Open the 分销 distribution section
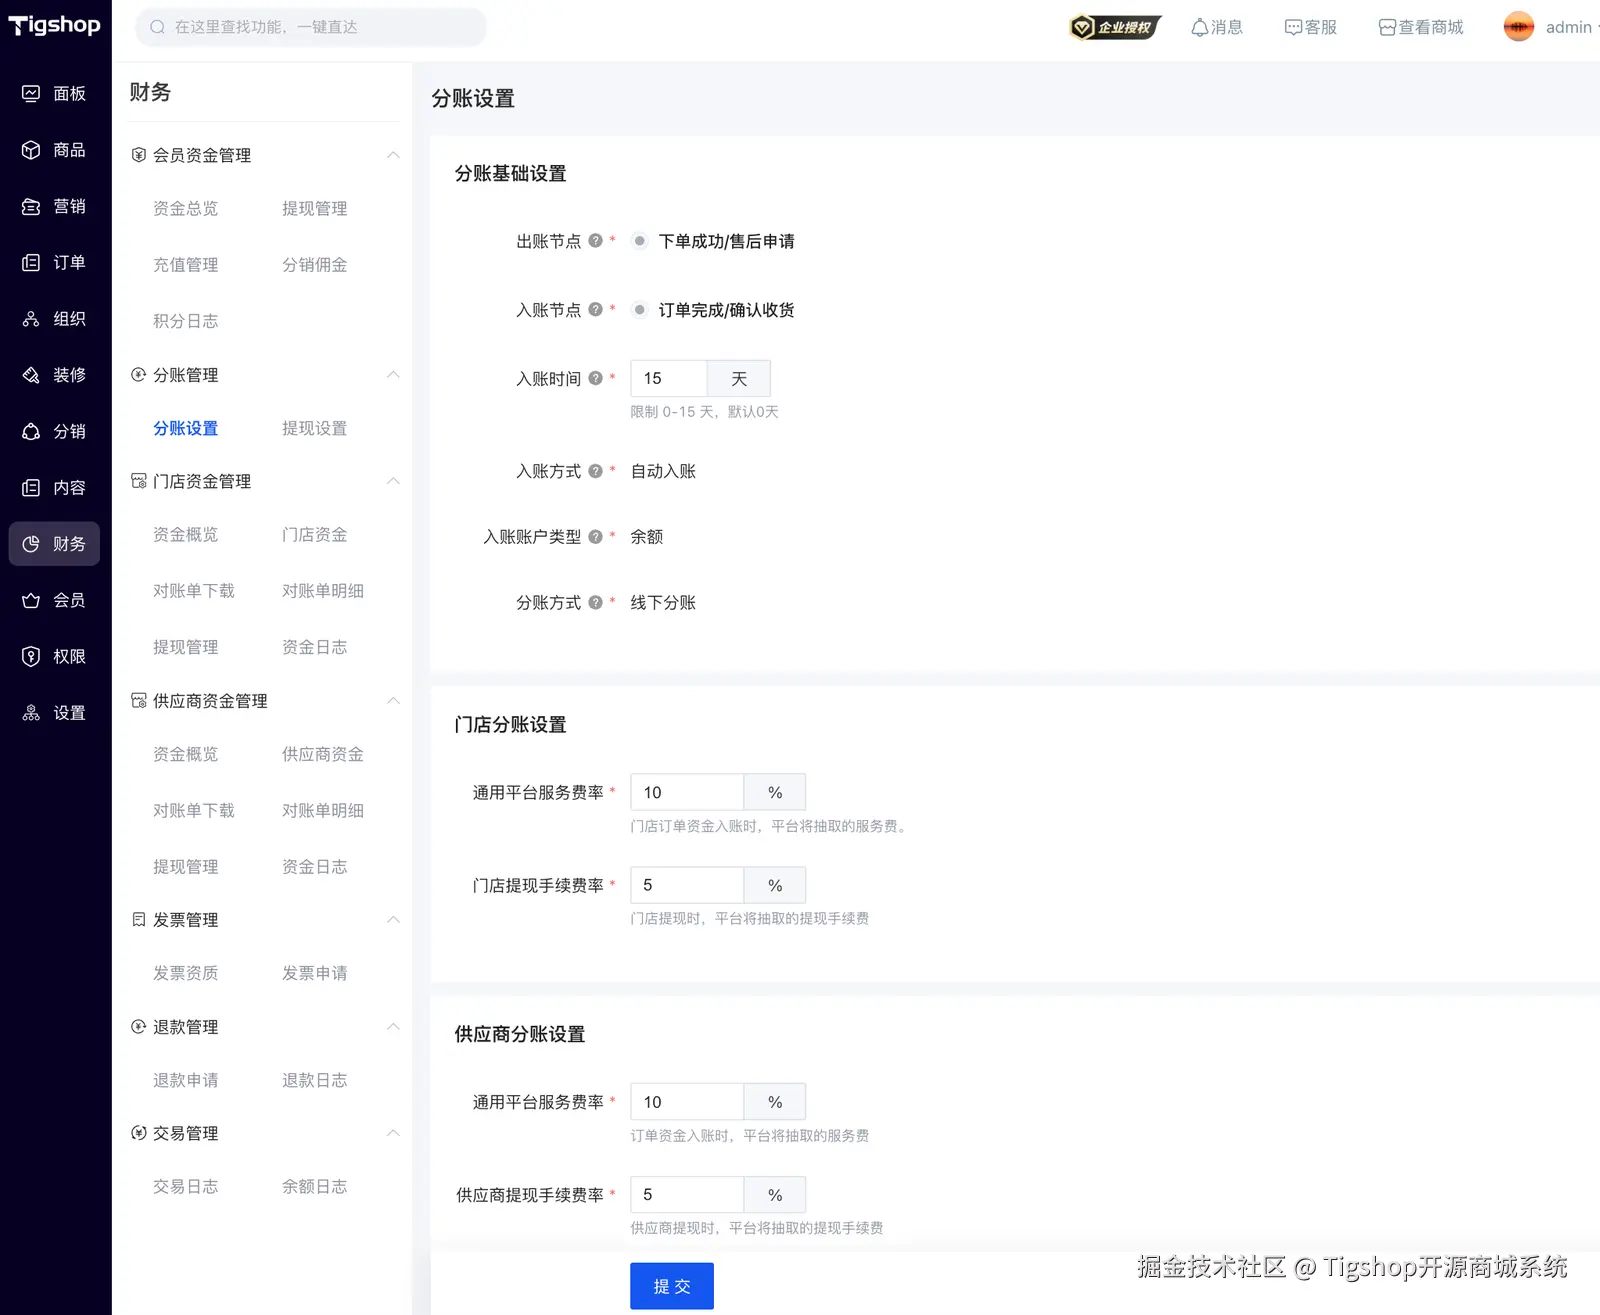Image resolution: width=1600 pixels, height=1315 pixels. 54,431
